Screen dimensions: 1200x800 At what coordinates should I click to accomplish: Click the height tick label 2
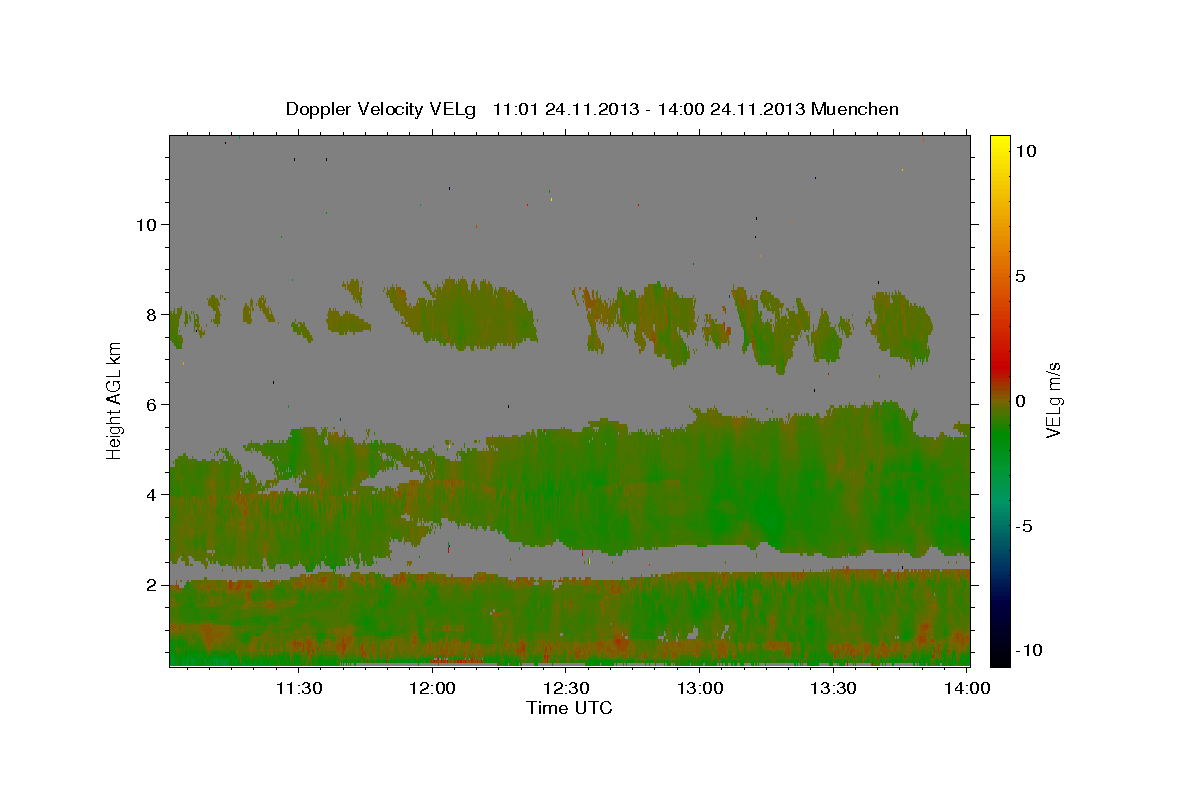tap(152, 584)
